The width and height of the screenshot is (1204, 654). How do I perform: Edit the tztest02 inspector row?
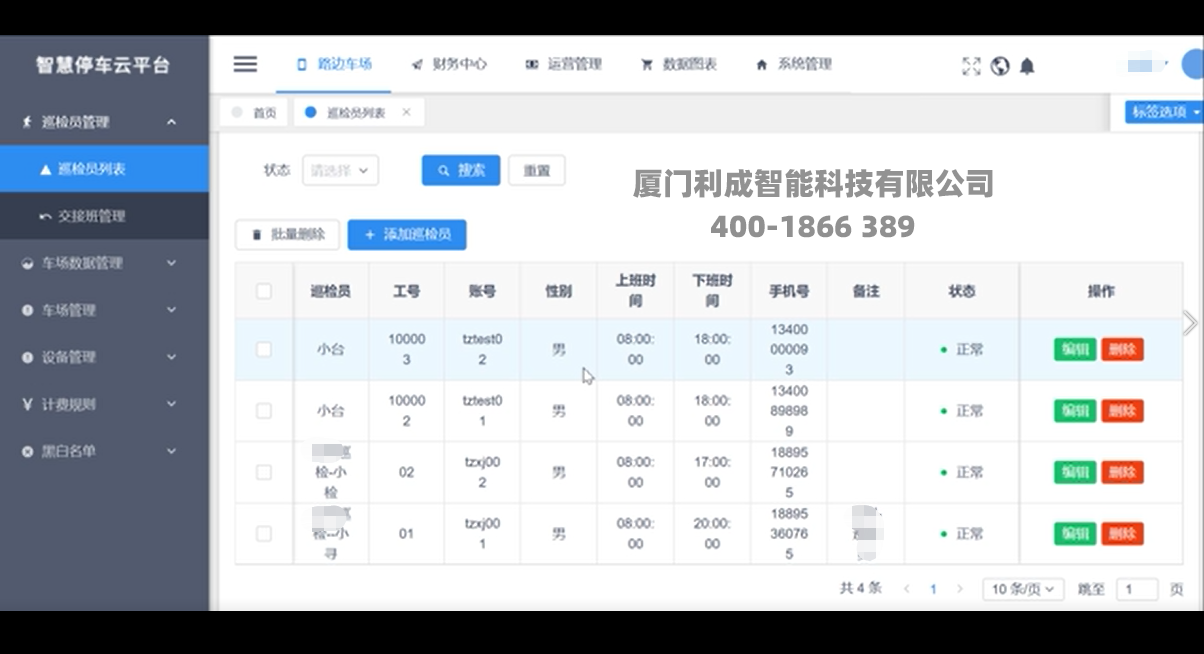[x=1075, y=349]
